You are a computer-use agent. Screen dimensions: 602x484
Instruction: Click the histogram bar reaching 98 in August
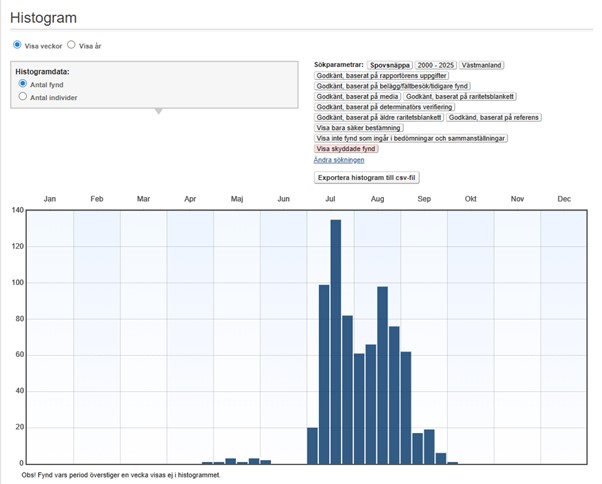382,375
